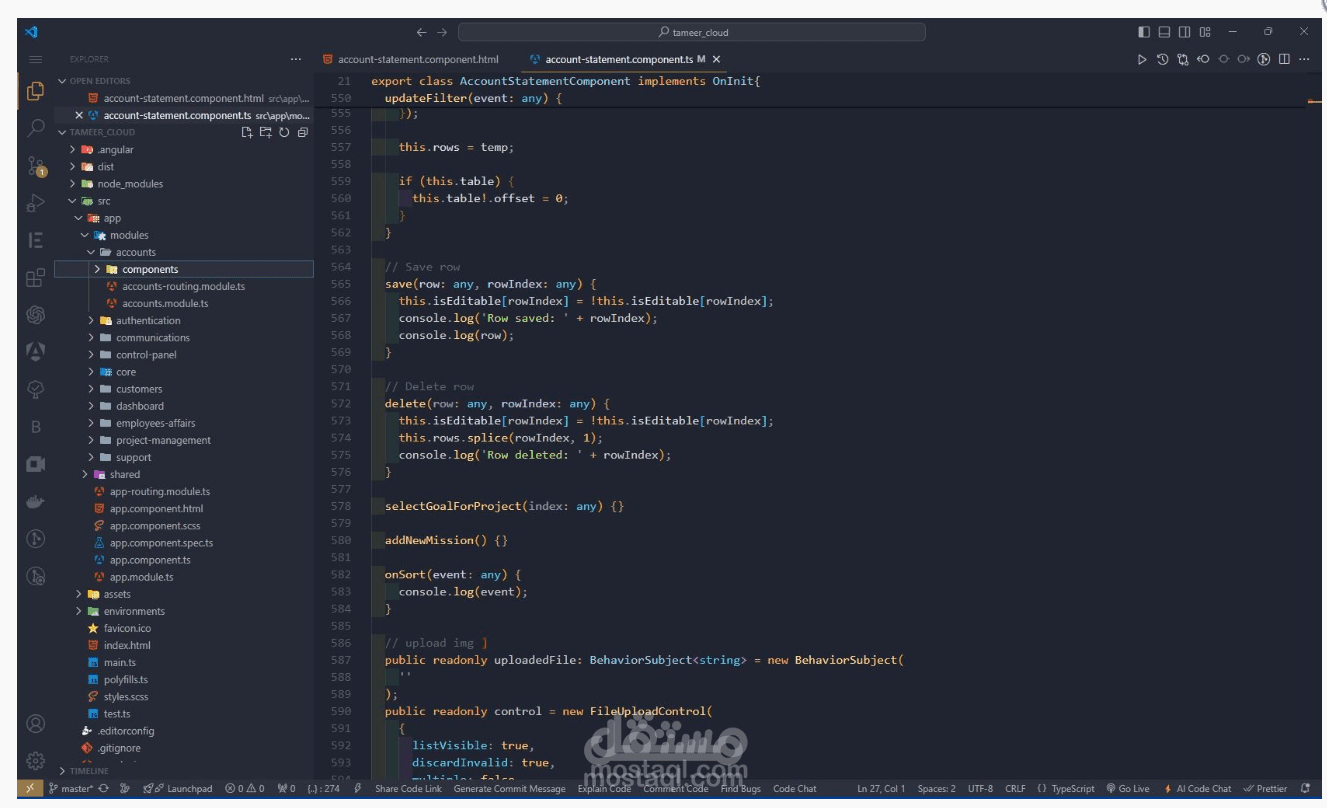Open editor More Actions ellipsis
Viewport: 1327px width, 808px height.
[1304, 59]
